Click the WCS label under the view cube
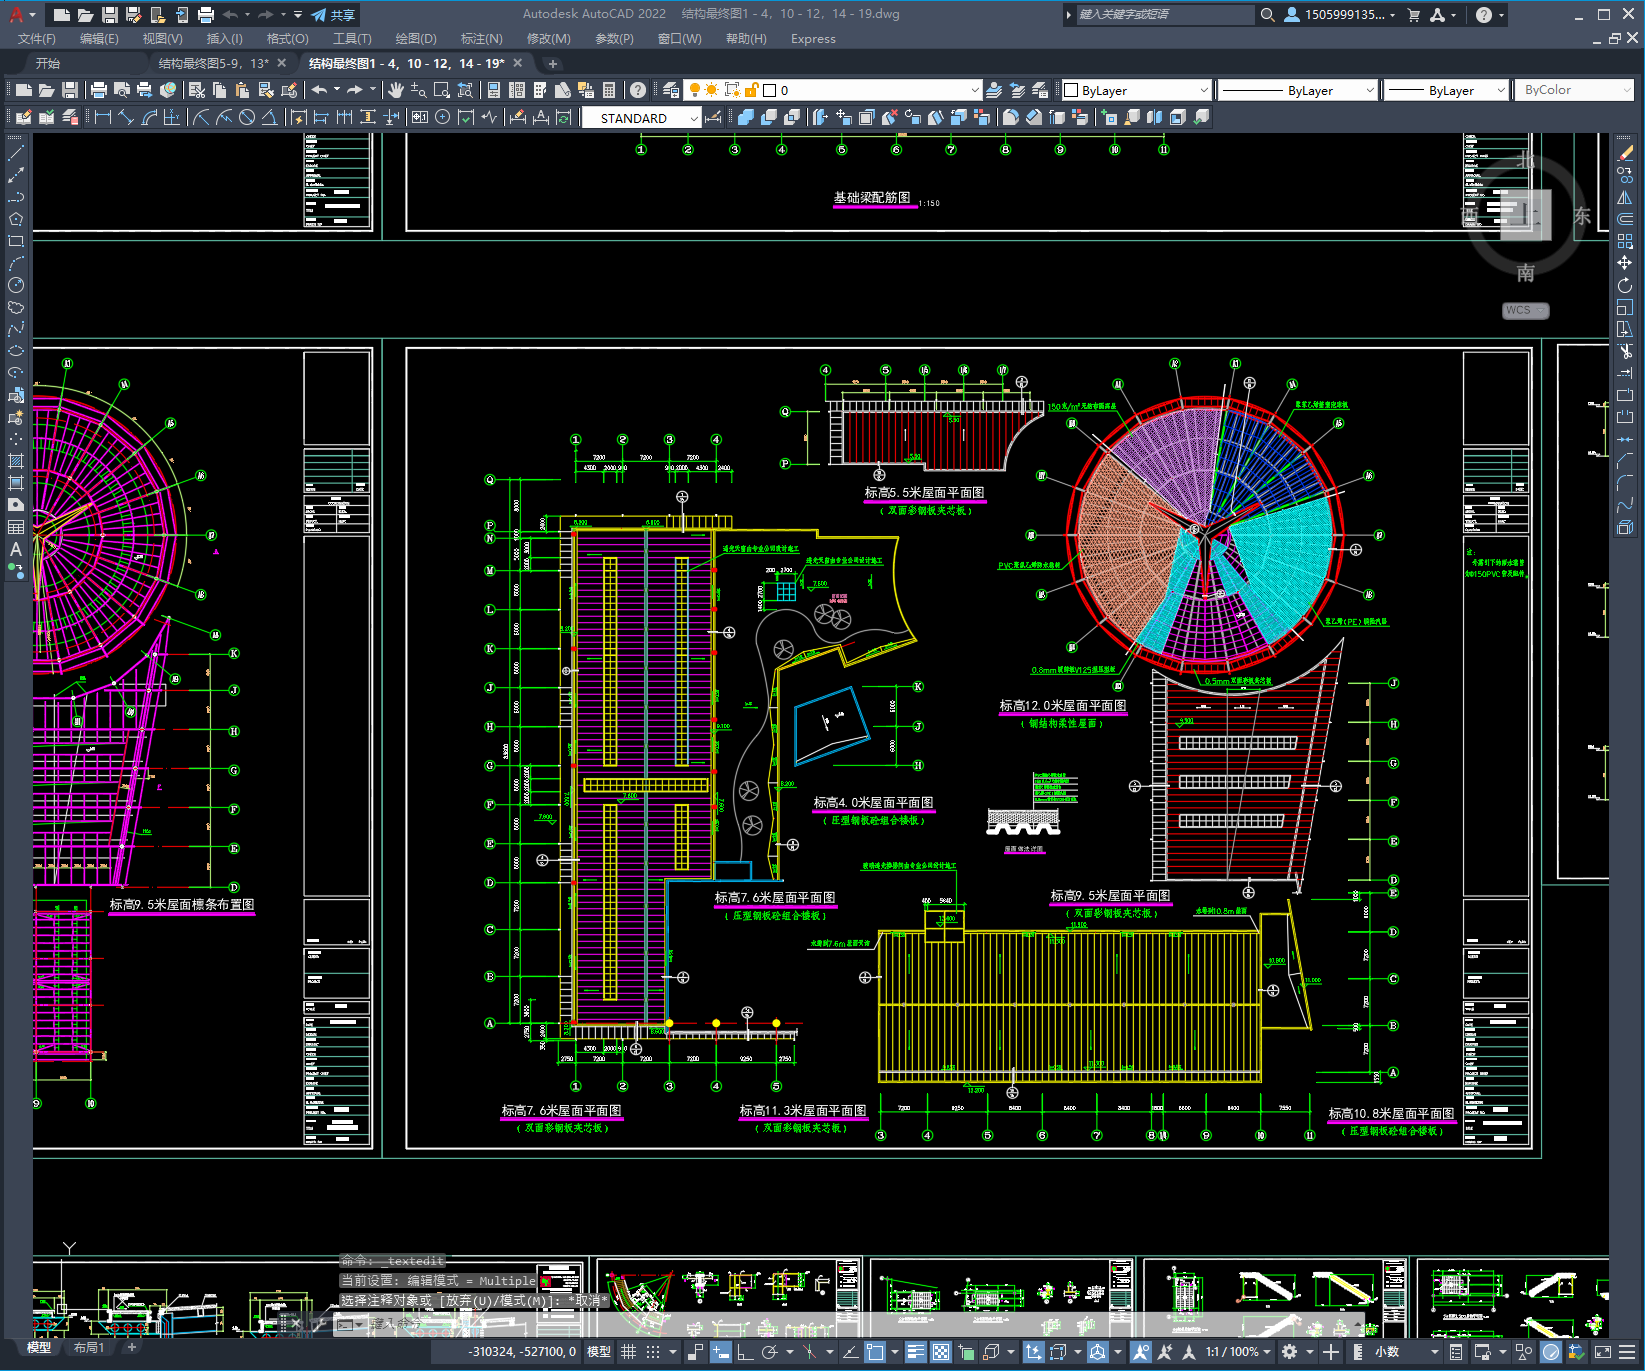Viewport: 1645px width, 1371px height. click(1523, 310)
